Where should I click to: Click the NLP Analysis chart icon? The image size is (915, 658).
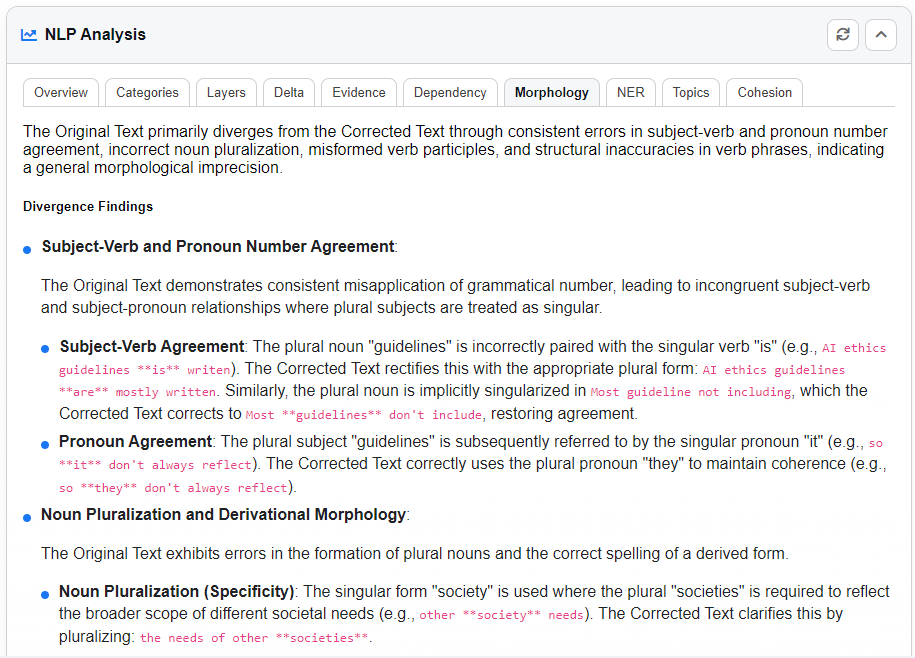pos(29,35)
